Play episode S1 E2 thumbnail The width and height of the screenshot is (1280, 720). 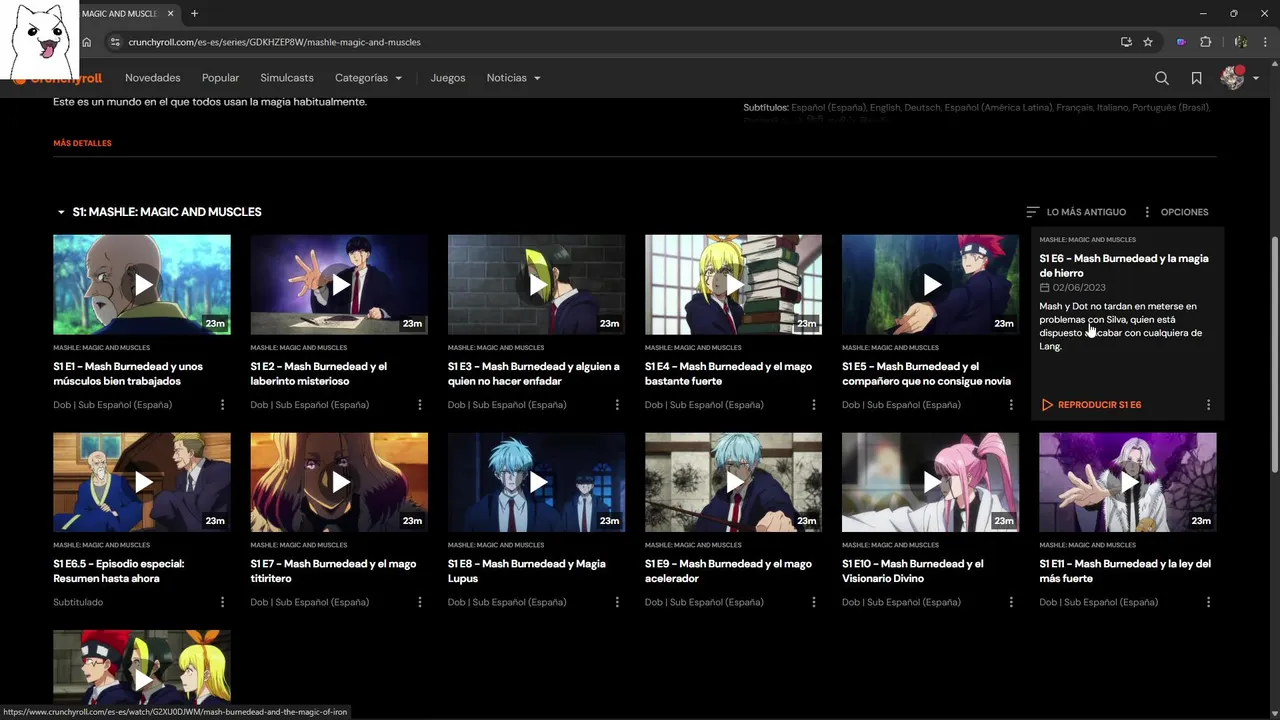(x=339, y=285)
